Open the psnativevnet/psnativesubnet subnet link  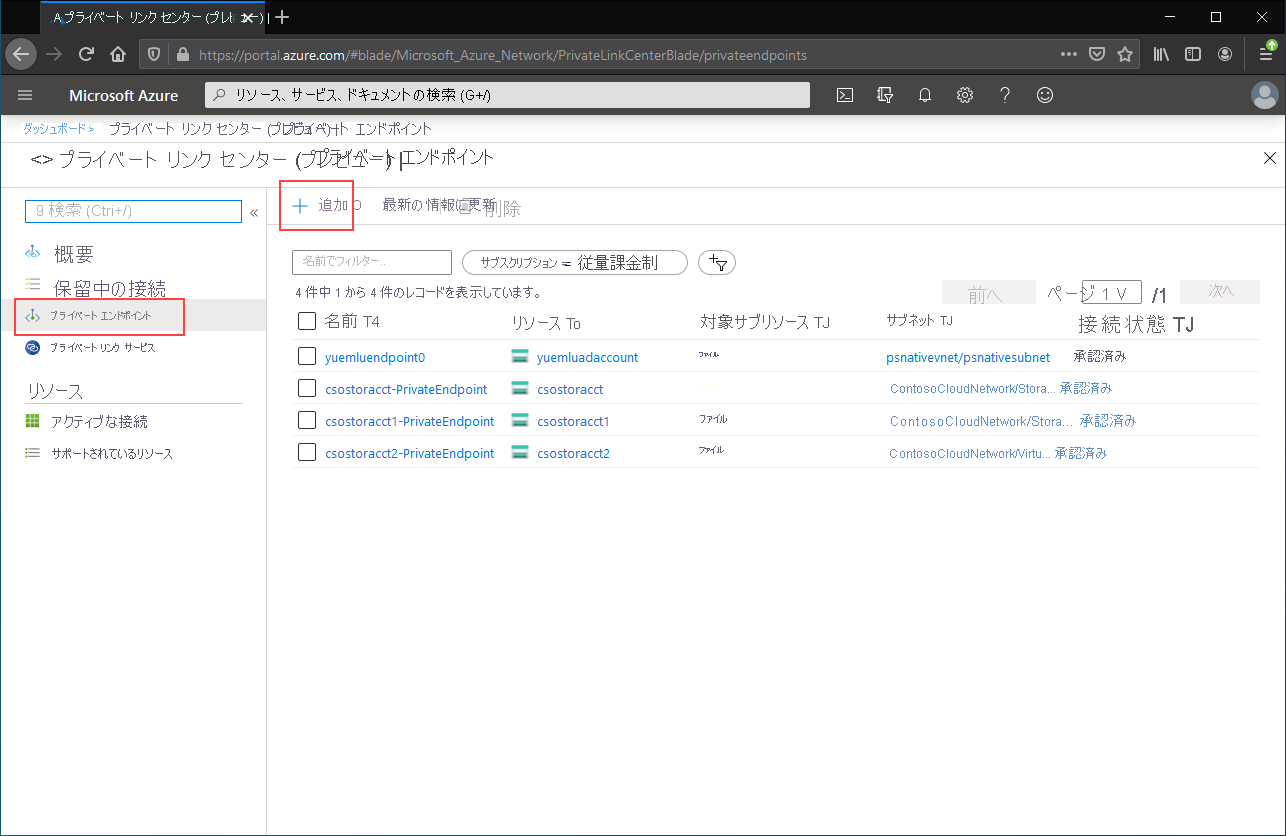pos(968,357)
